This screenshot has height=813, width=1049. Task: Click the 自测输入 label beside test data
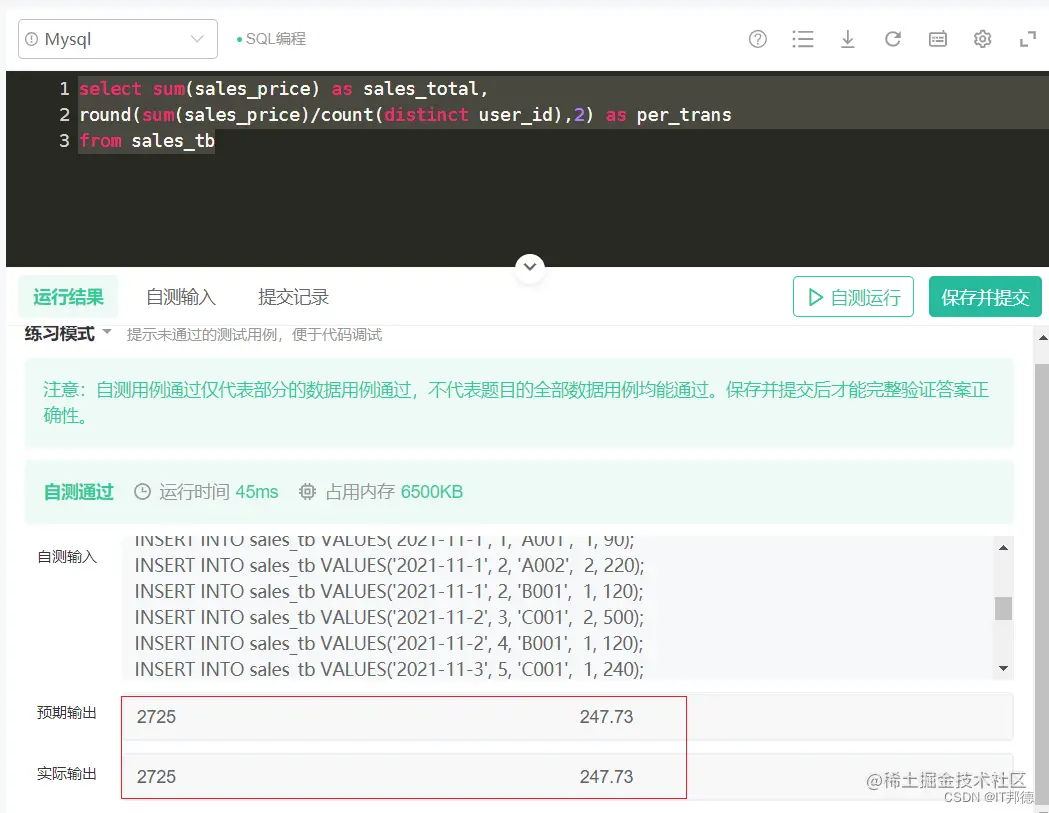(66, 557)
